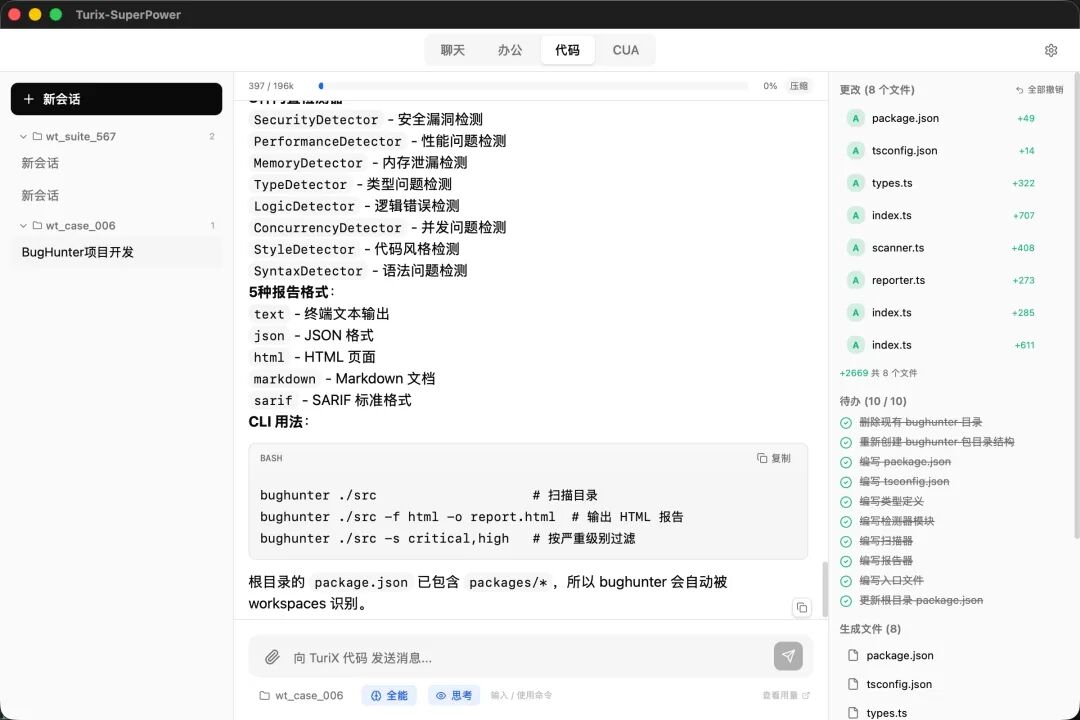The width and height of the screenshot is (1080, 720).
Task: Start a new session with 新会话 button
Action: (x=116, y=99)
